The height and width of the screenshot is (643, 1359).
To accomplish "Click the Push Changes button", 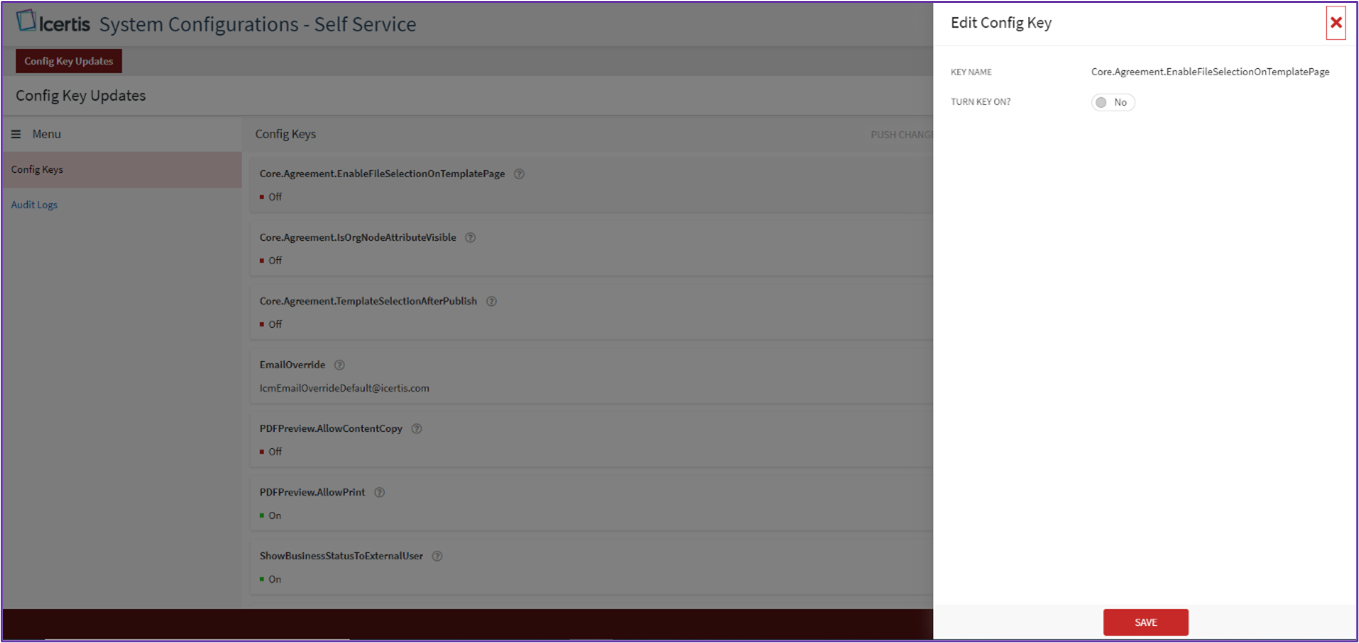I will click(x=901, y=134).
